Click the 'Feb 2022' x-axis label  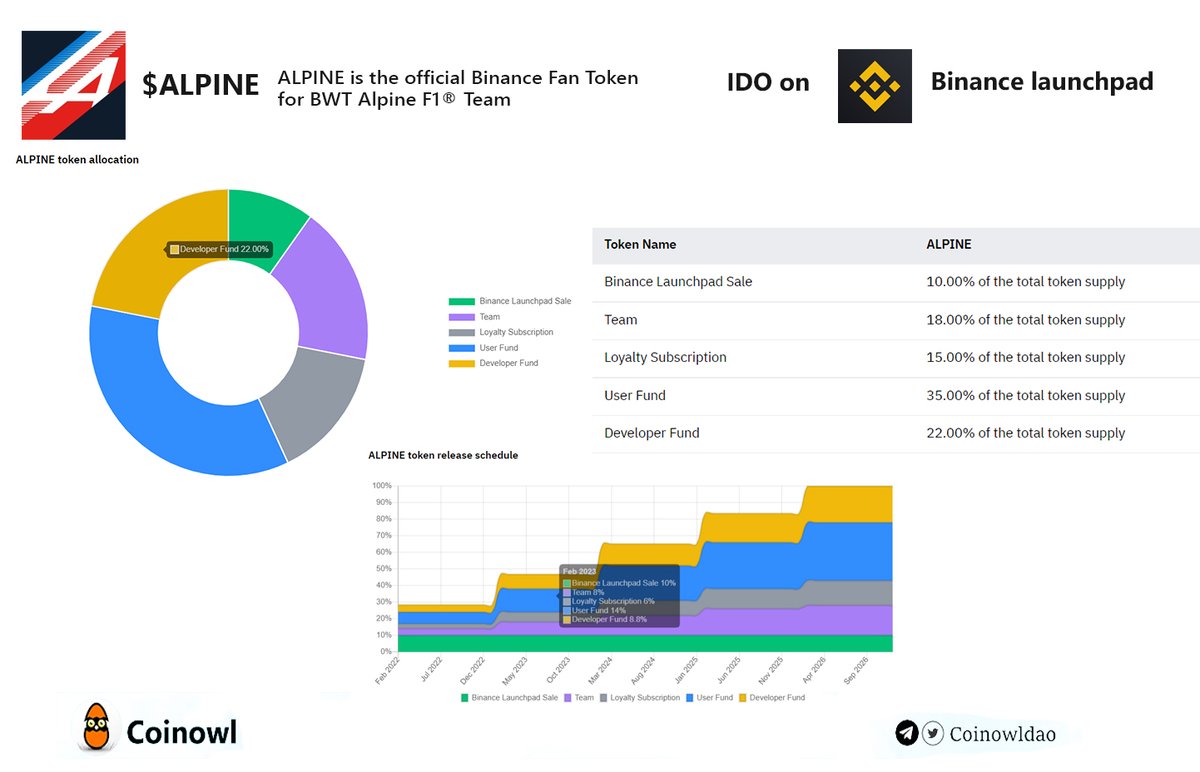click(387, 669)
